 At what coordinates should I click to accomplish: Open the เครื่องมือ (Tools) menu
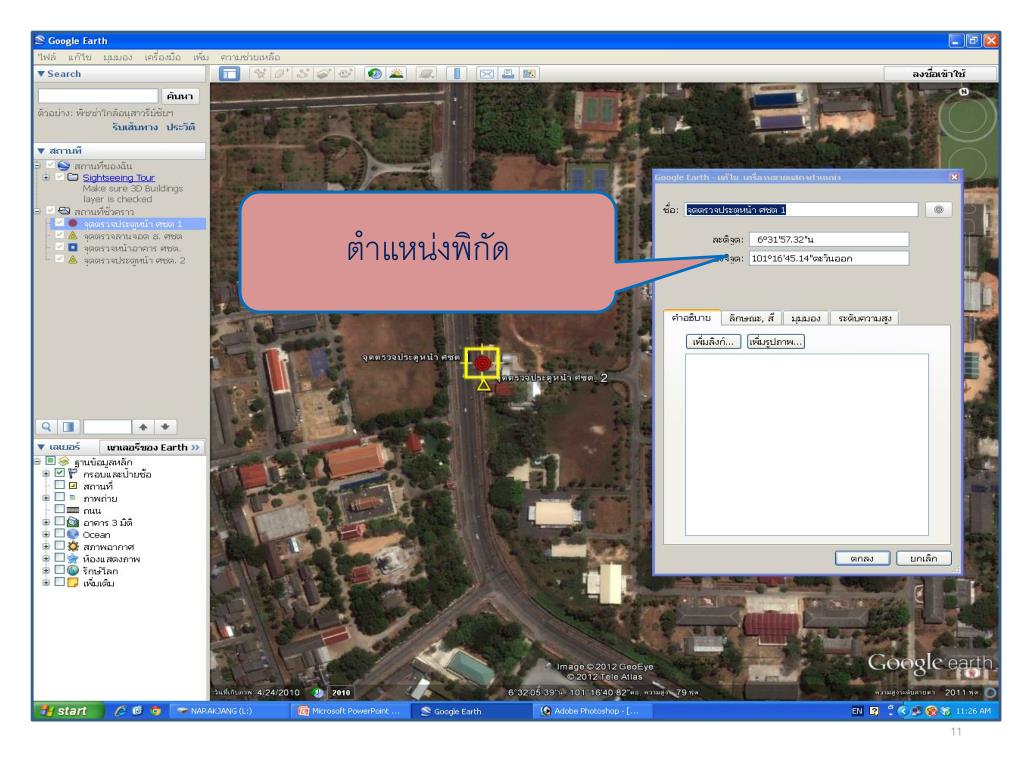tap(163, 57)
